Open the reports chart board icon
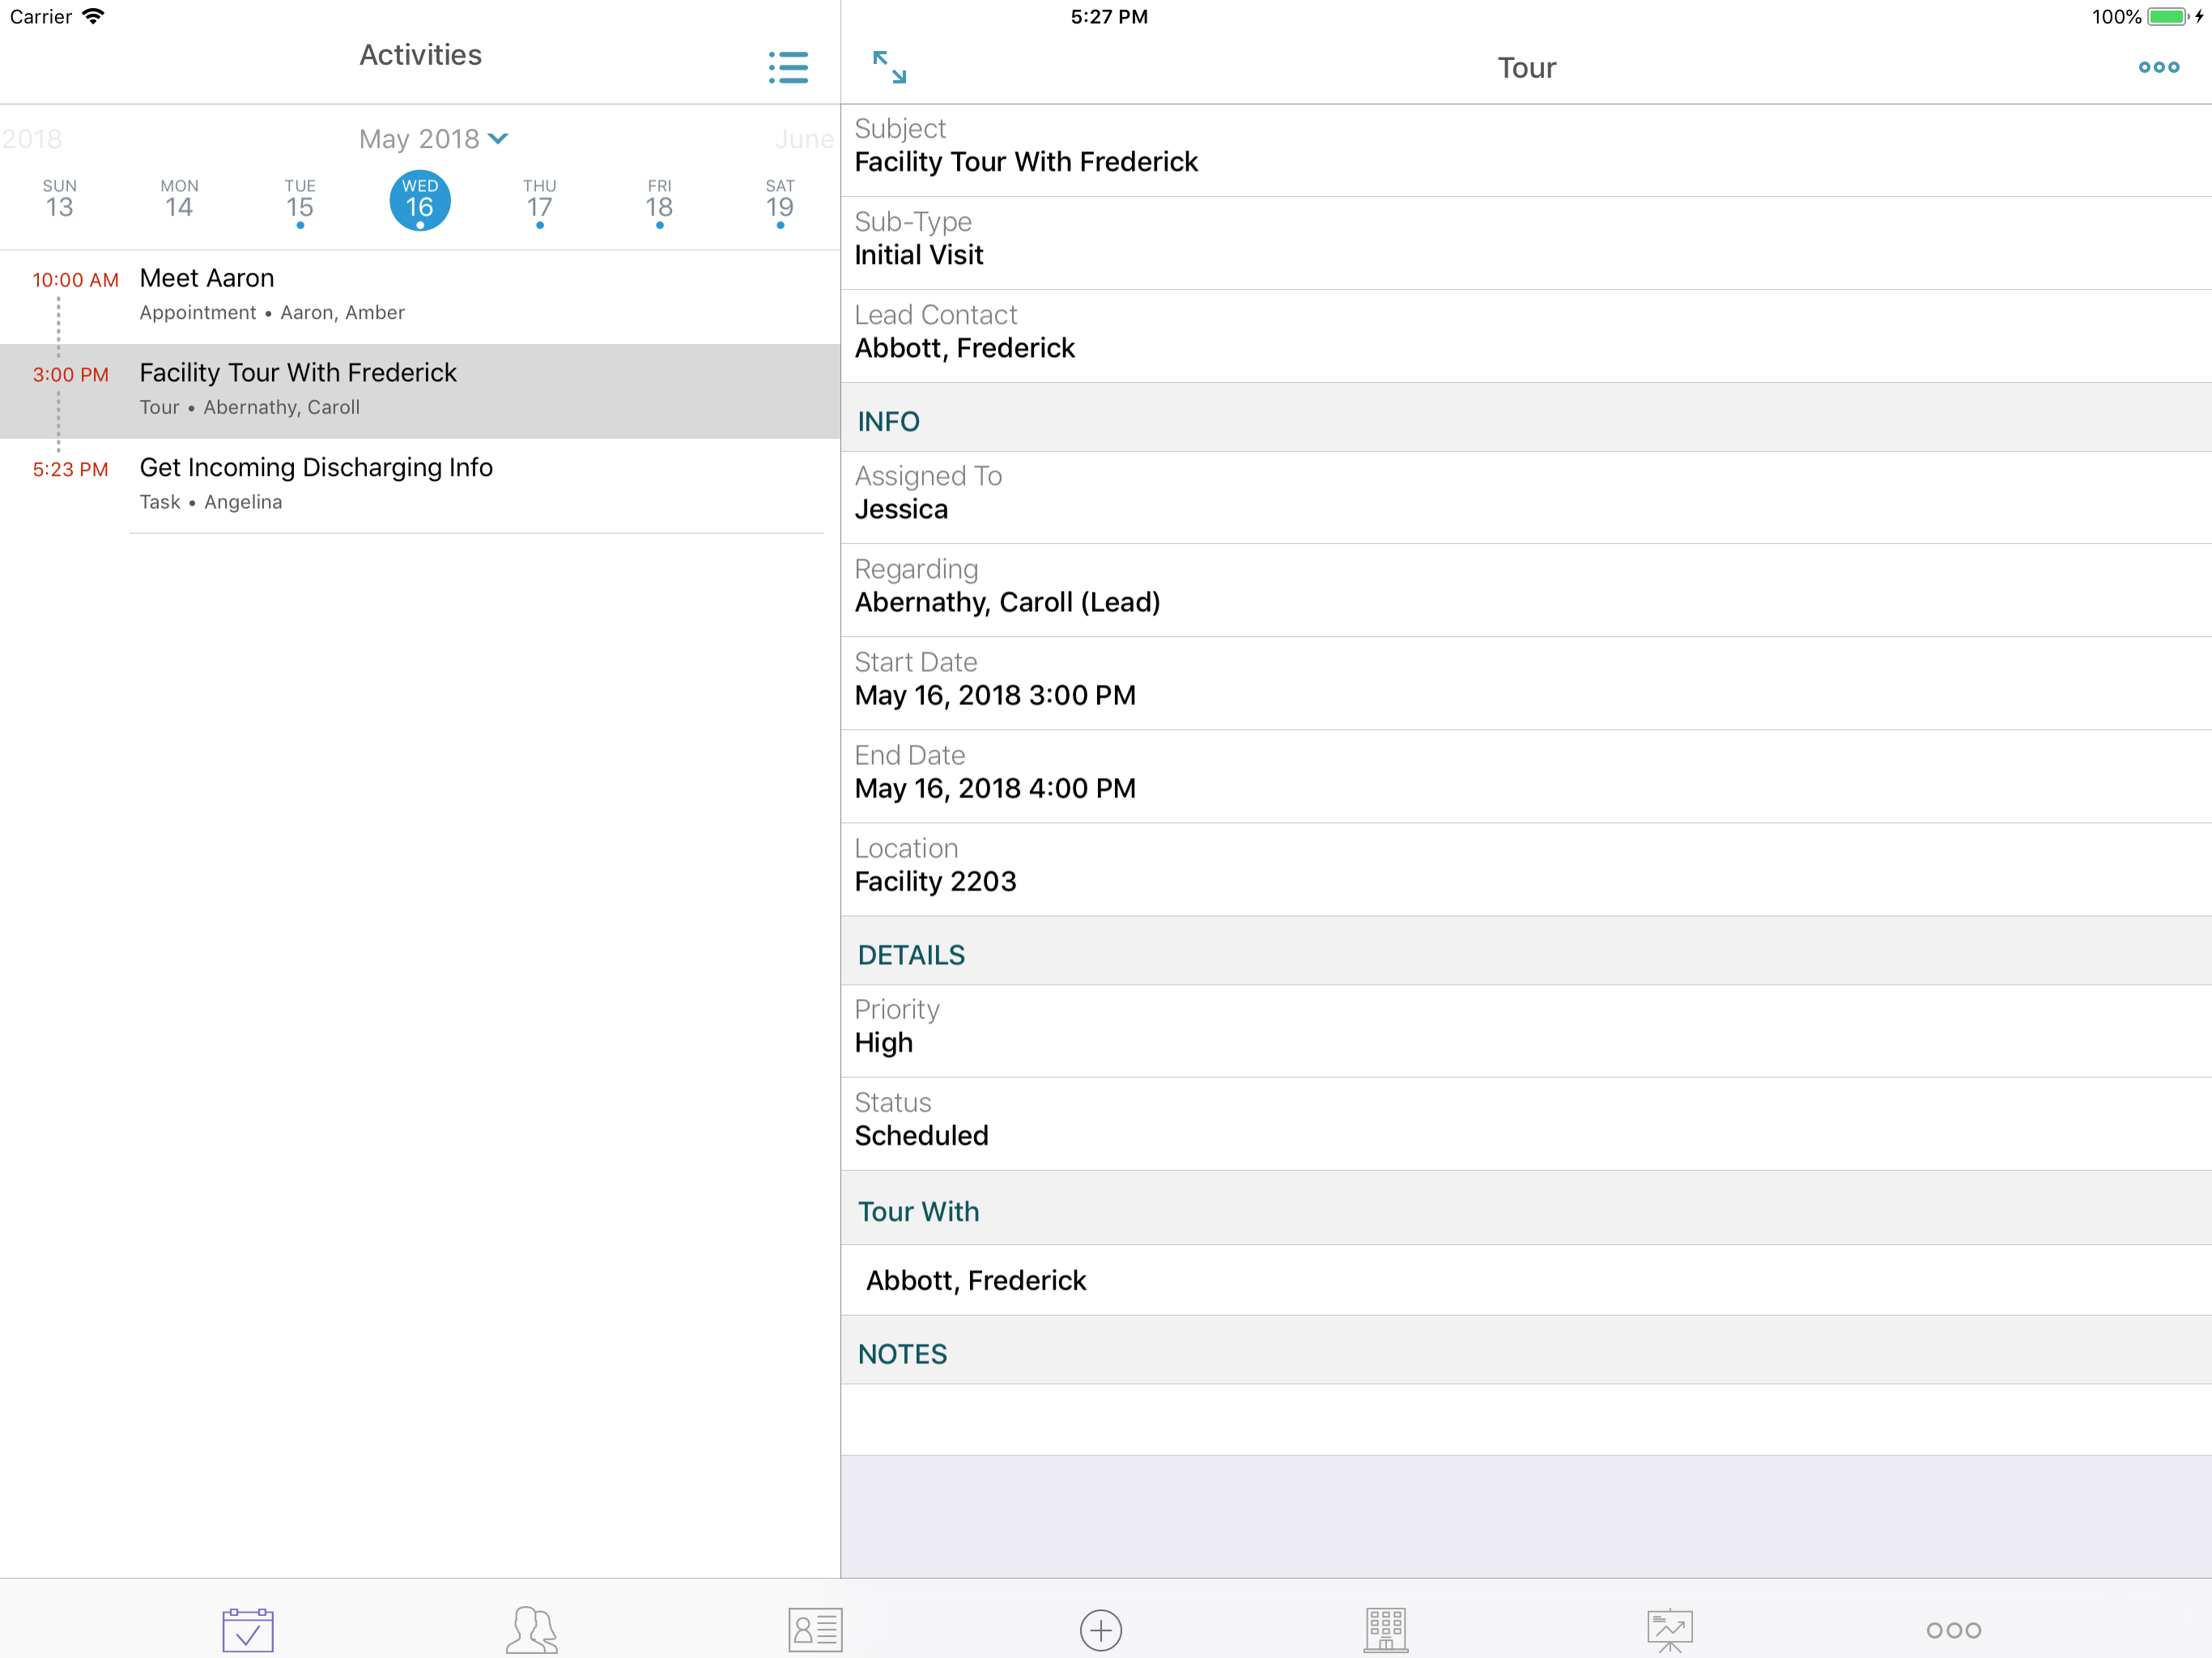This screenshot has height=1658, width=2212. click(x=1669, y=1629)
